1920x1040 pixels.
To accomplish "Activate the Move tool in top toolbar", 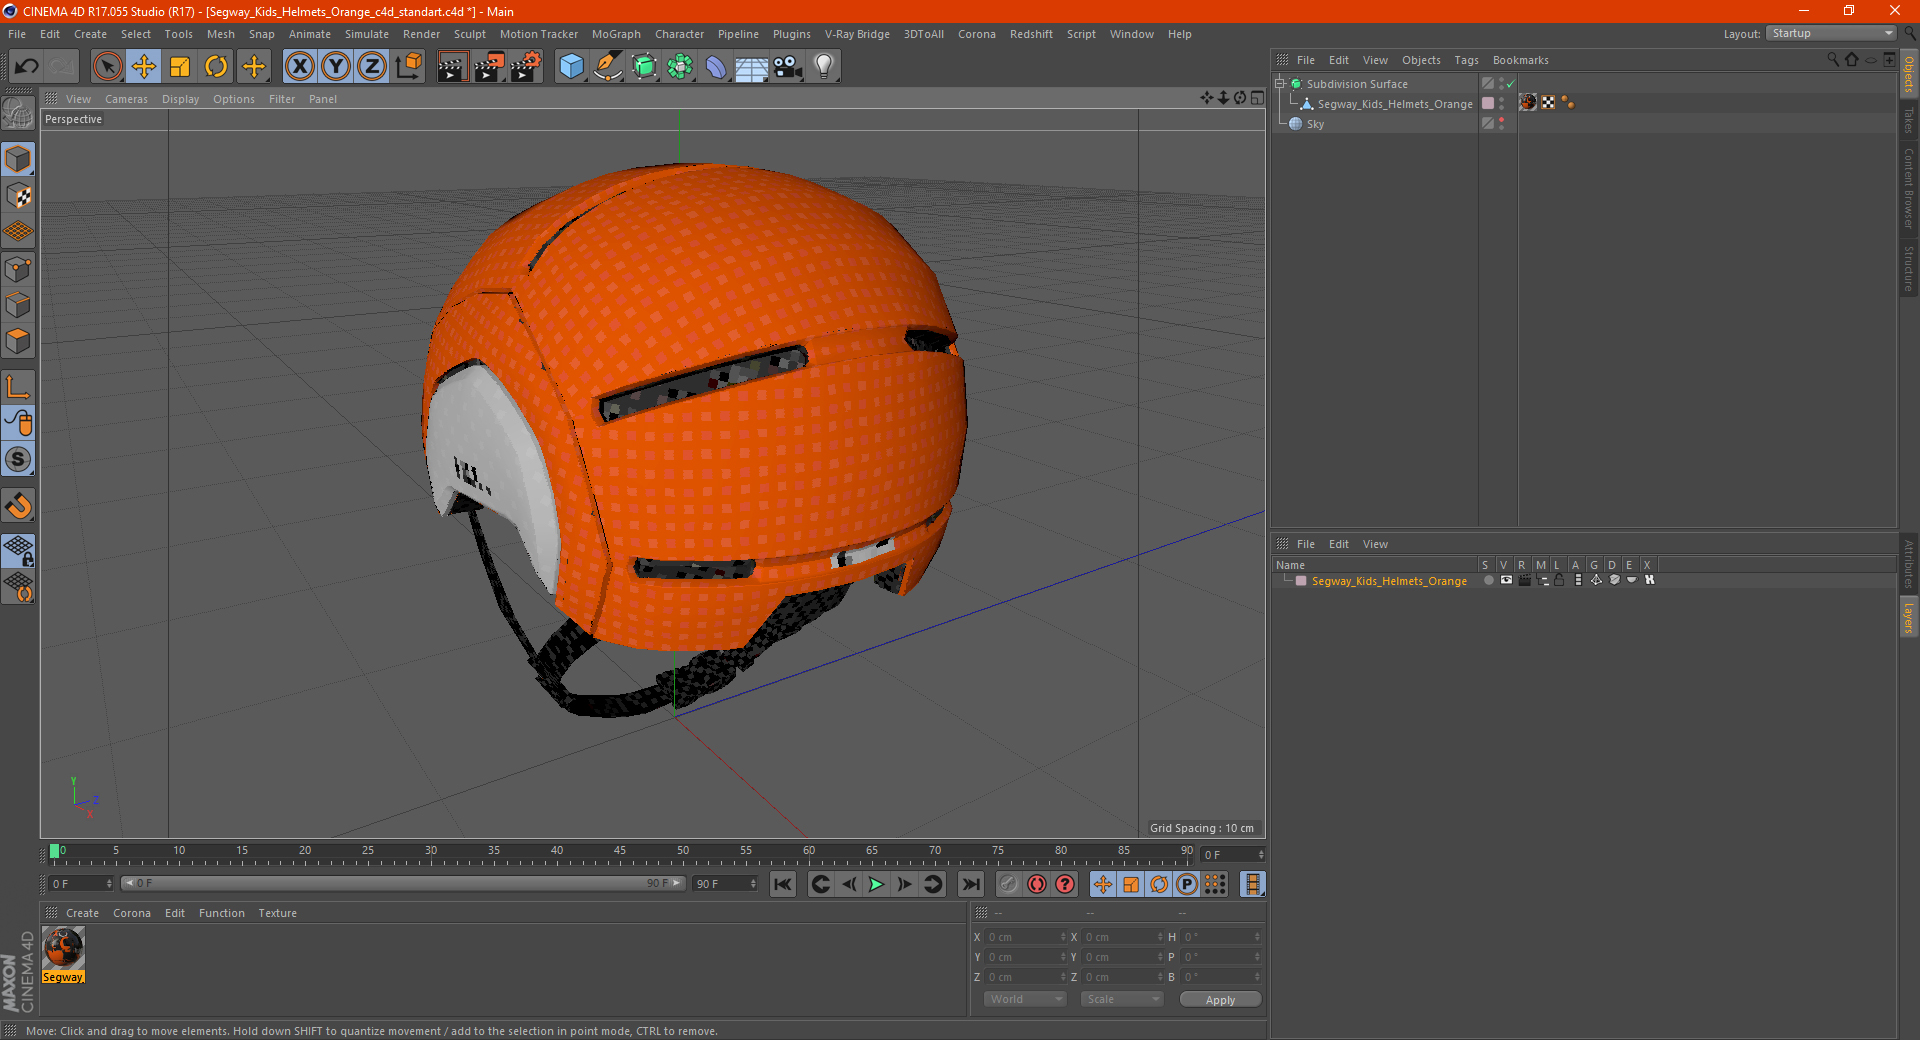I will point(144,67).
